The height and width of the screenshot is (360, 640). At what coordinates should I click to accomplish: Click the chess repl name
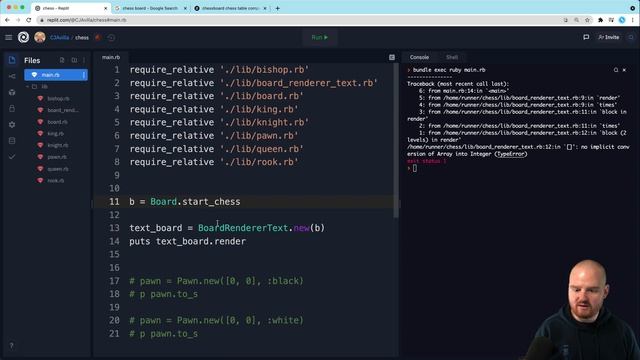click(x=82, y=38)
